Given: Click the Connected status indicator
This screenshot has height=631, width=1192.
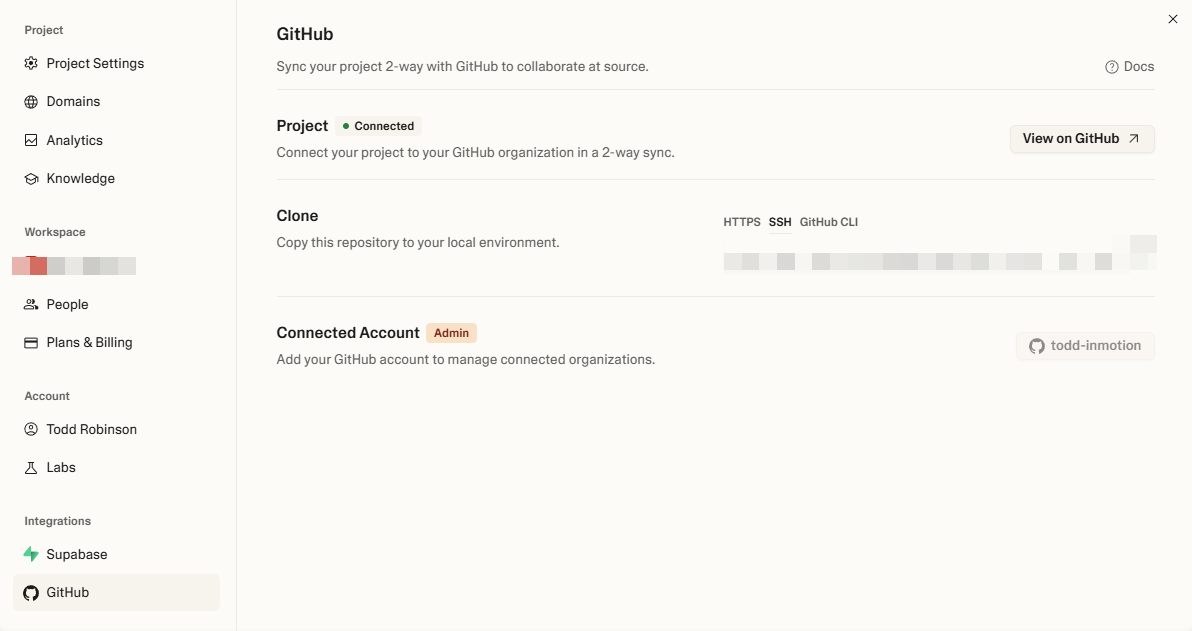Looking at the screenshot, I should (379, 125).
